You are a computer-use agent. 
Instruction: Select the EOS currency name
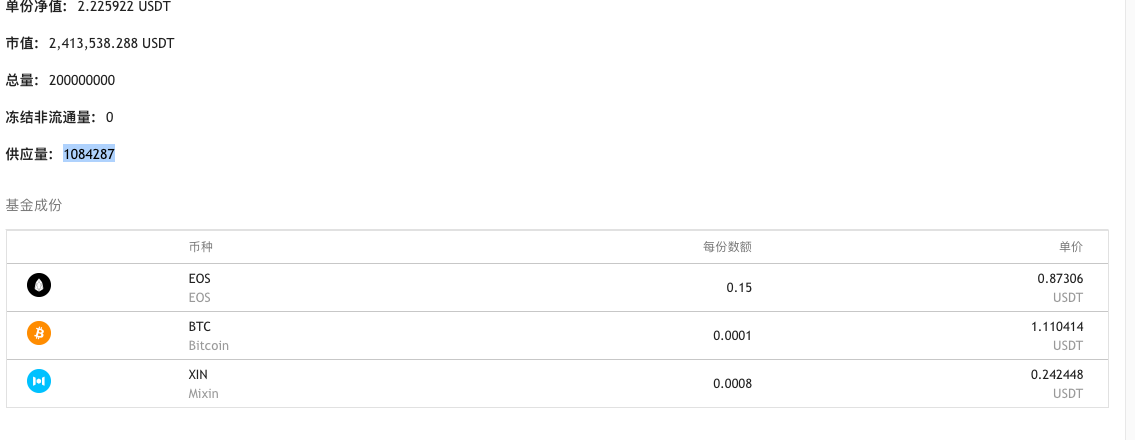click(x=200, y=279)
